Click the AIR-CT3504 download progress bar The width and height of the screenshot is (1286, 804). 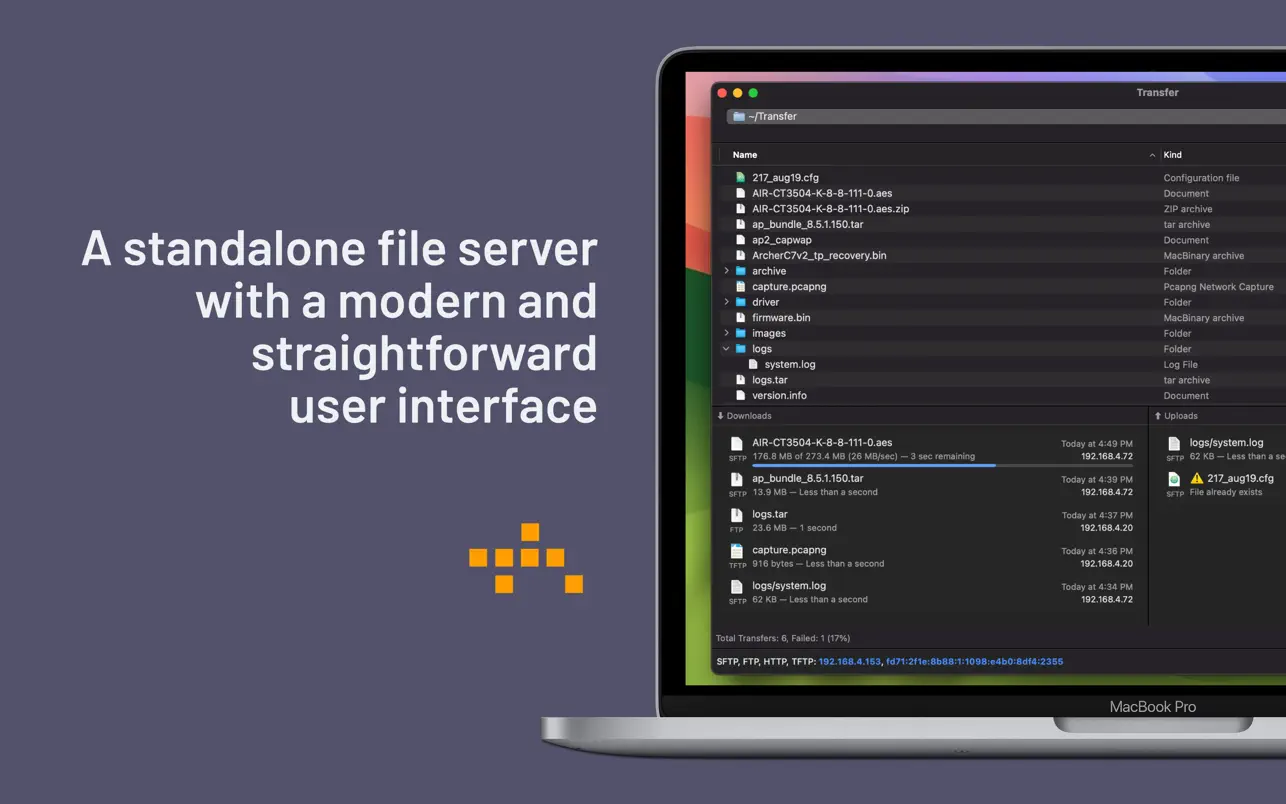tap(941, 465)
